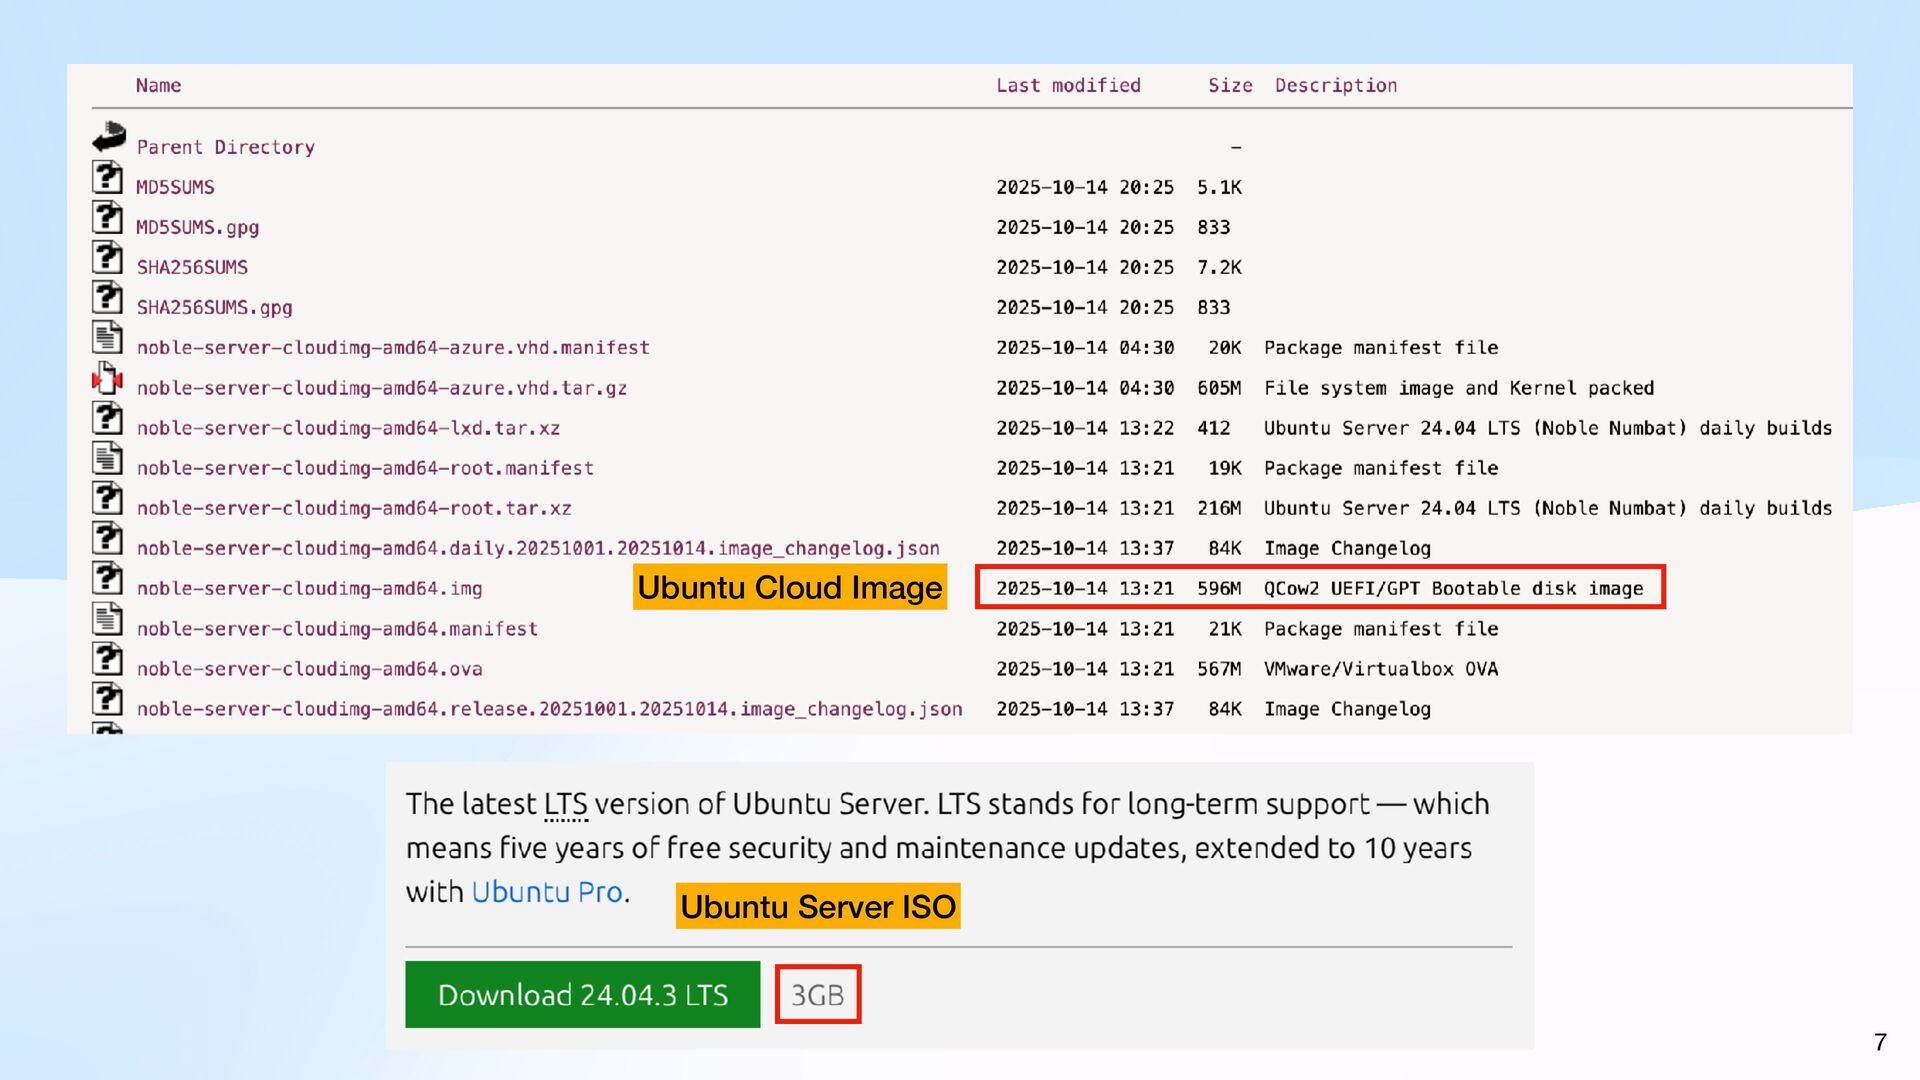
Task: Open the SHA256SUMS file link
Action: [x=192, y=268]
